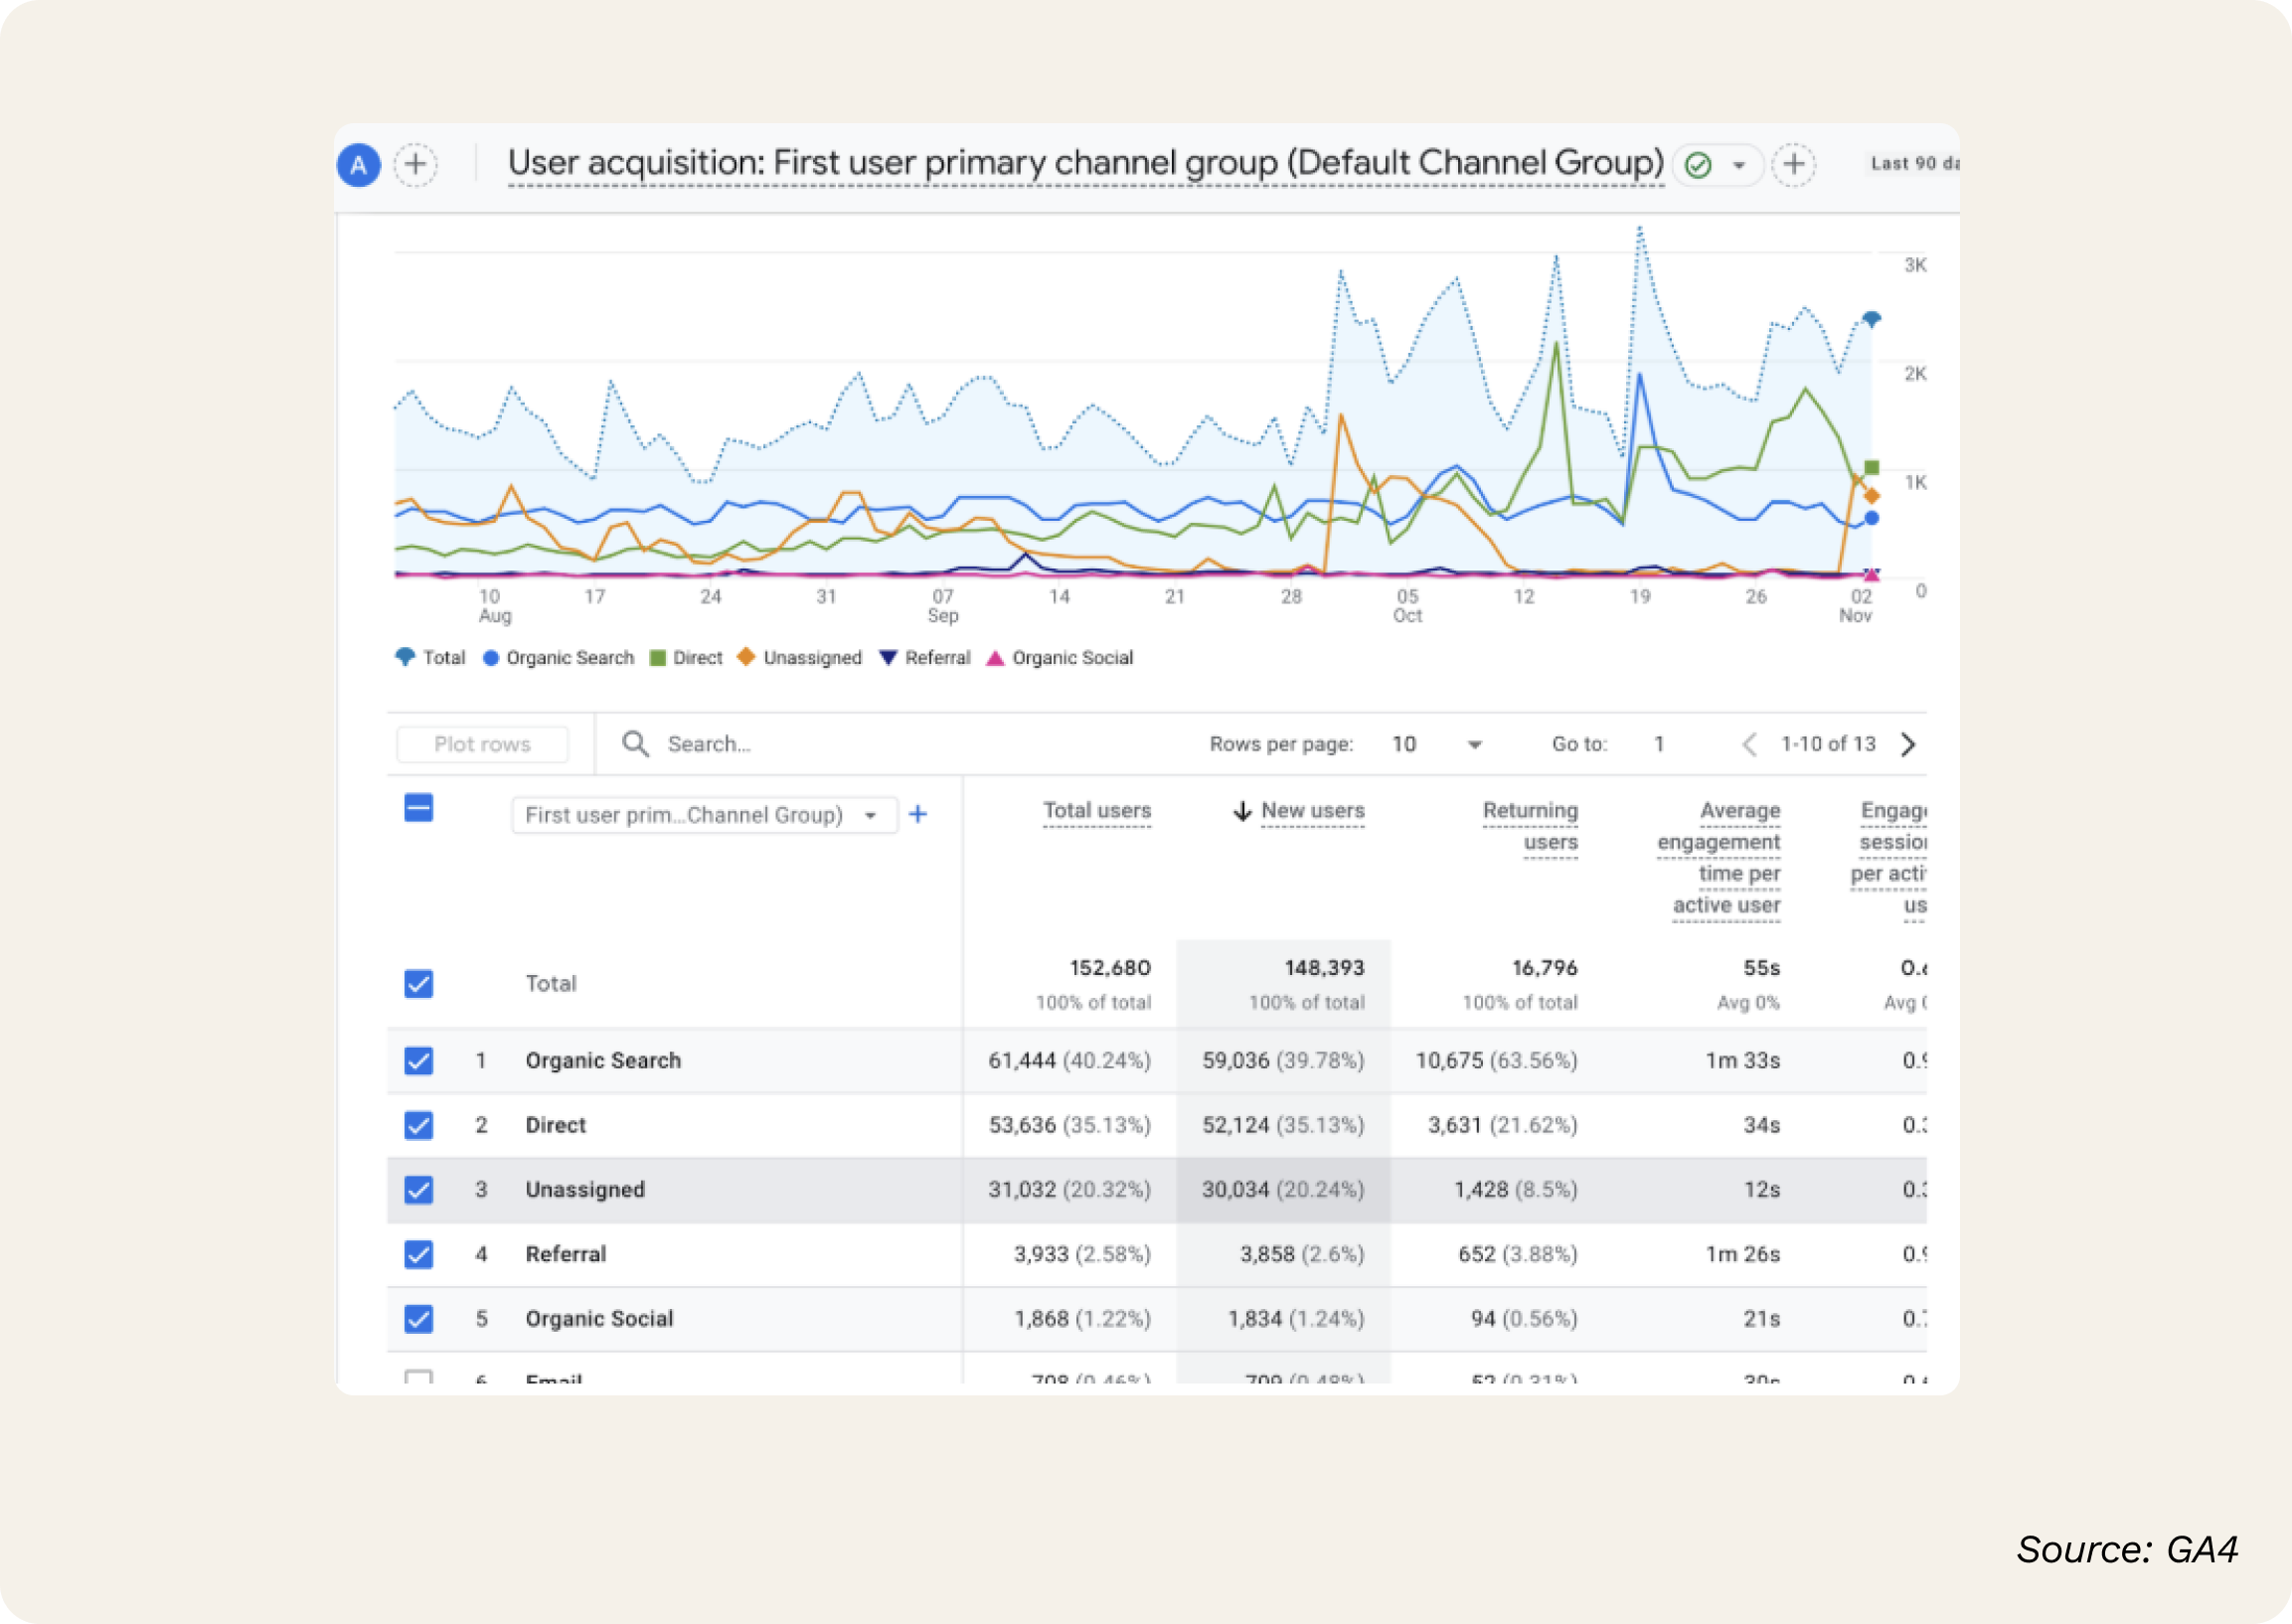Screen dimensions: 2292x1624
Task: Go to the next page of table rows
Action: pos(1908,744)
